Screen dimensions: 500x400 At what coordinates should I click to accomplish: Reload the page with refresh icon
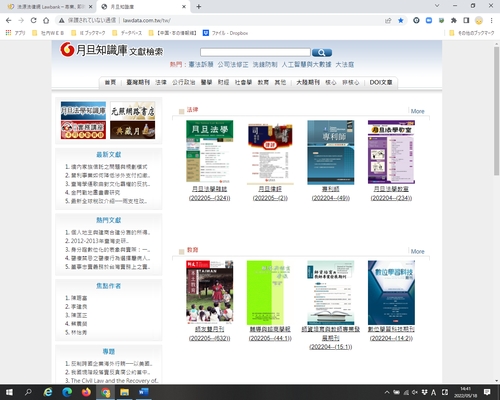pyautogui.click(x=33, y=20)
